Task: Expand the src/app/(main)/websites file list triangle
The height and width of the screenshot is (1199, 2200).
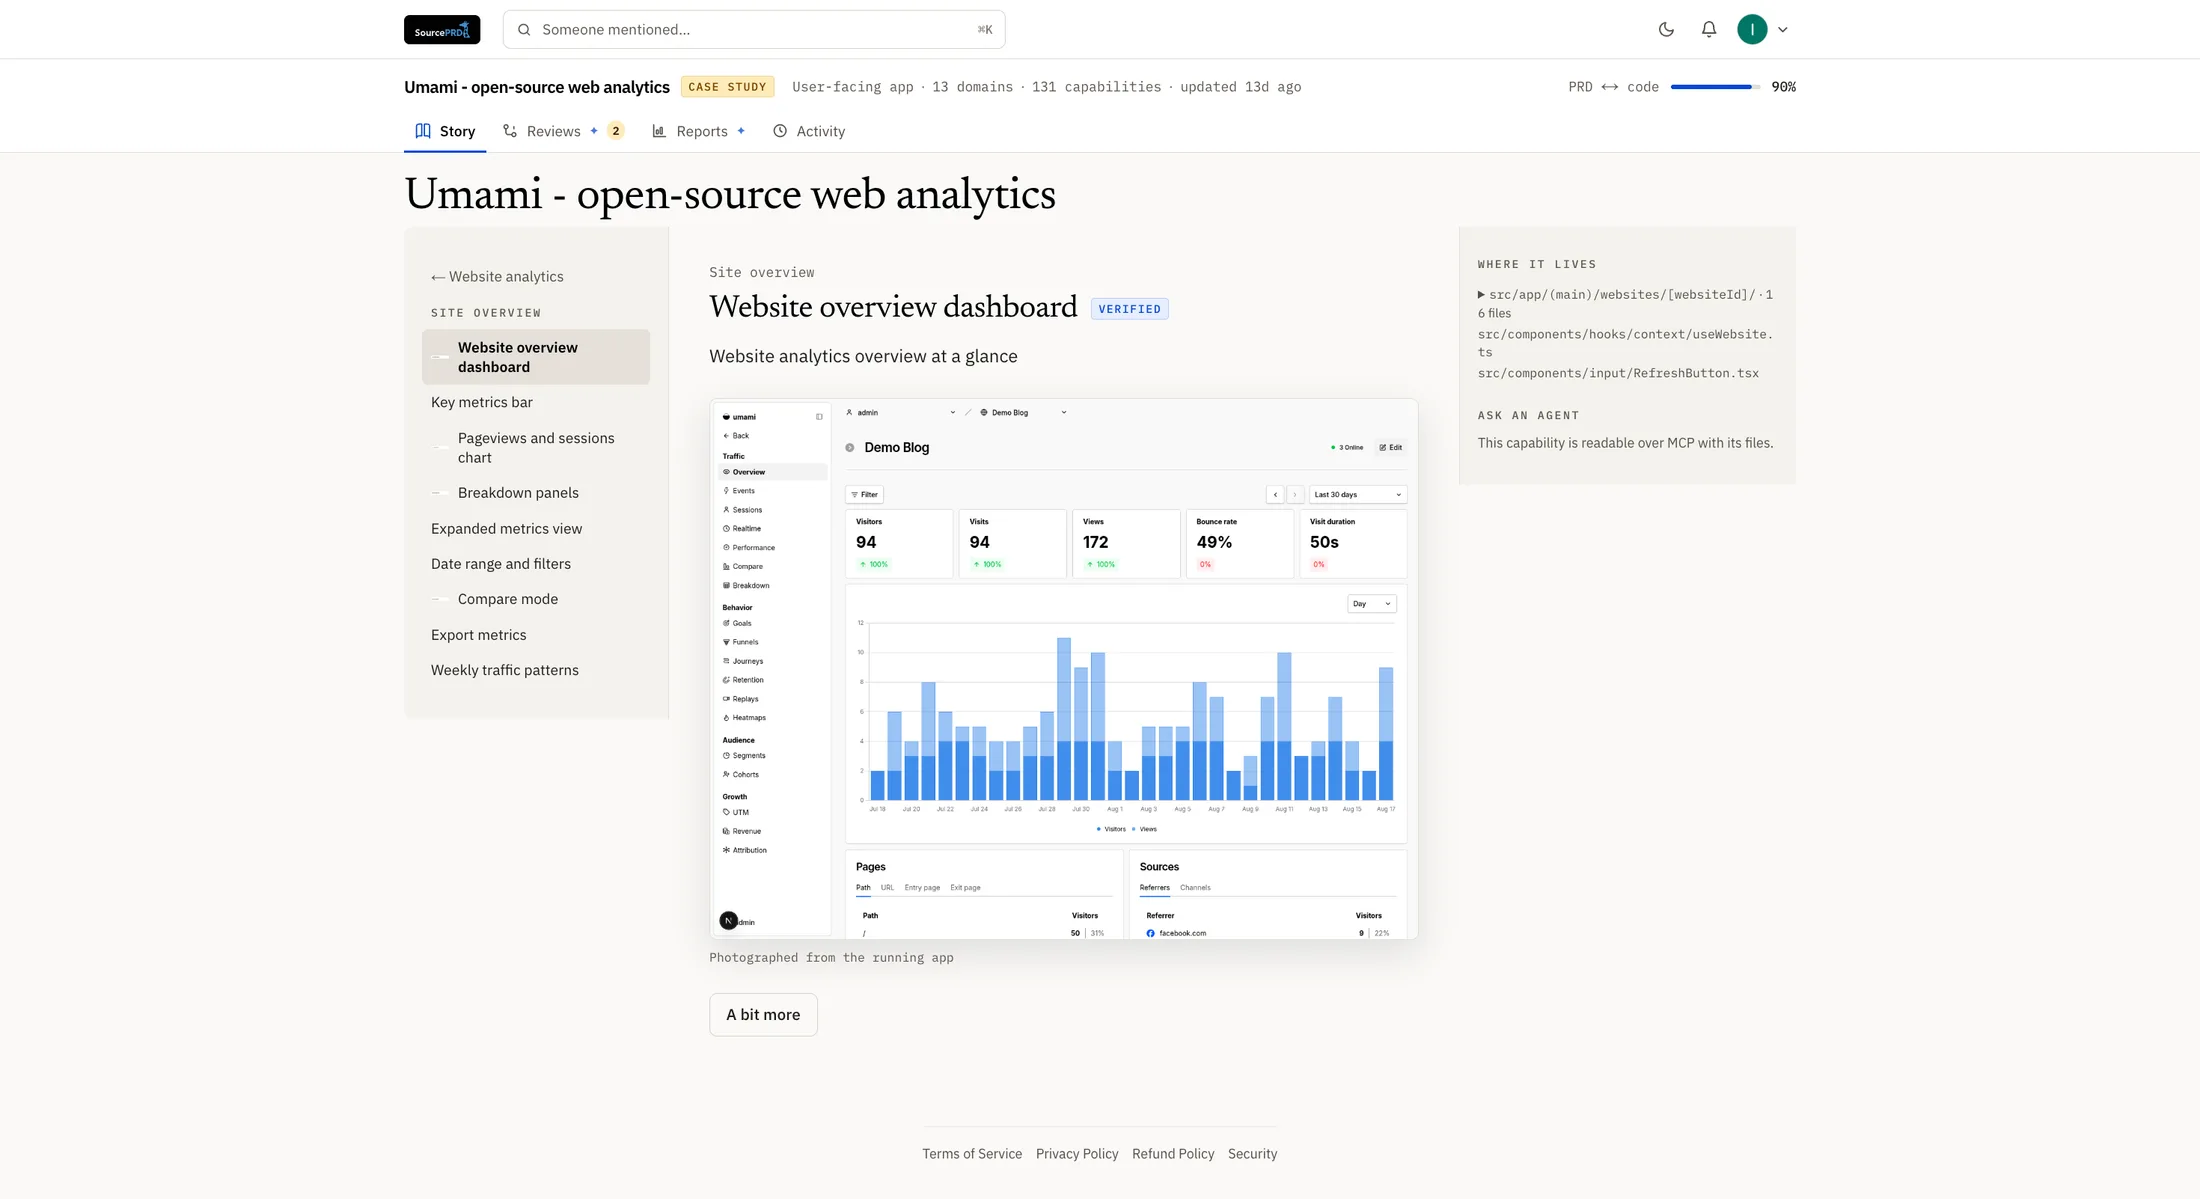Action: pos(1481,295)
